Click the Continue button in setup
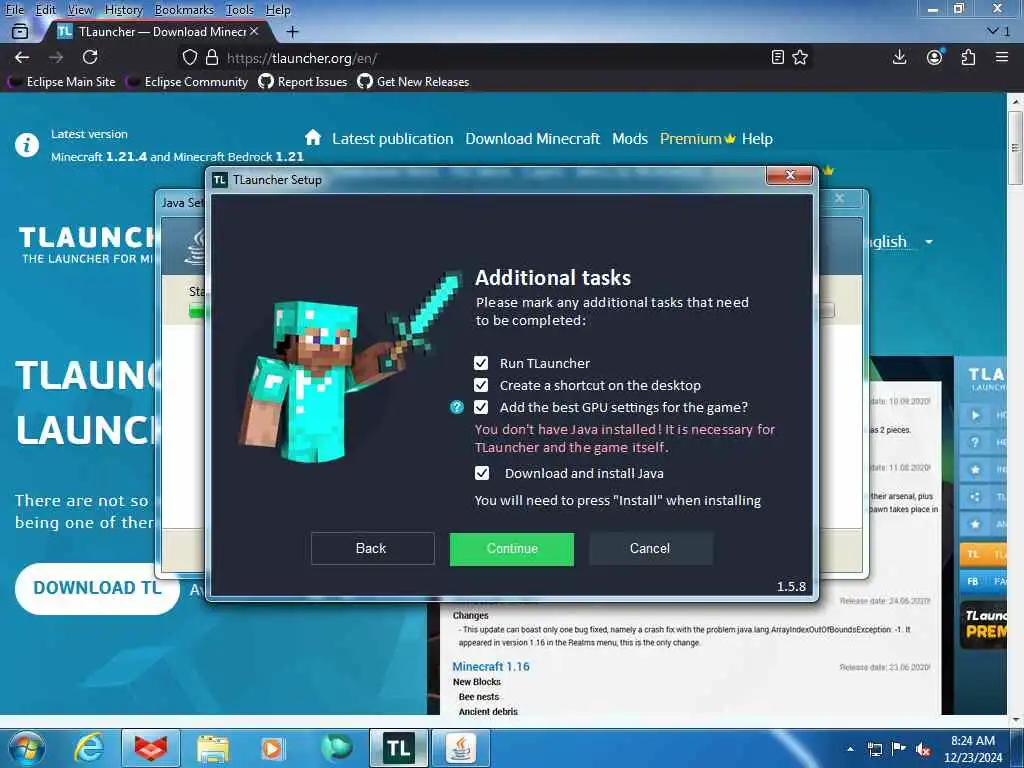 click(x=511, y=549)
